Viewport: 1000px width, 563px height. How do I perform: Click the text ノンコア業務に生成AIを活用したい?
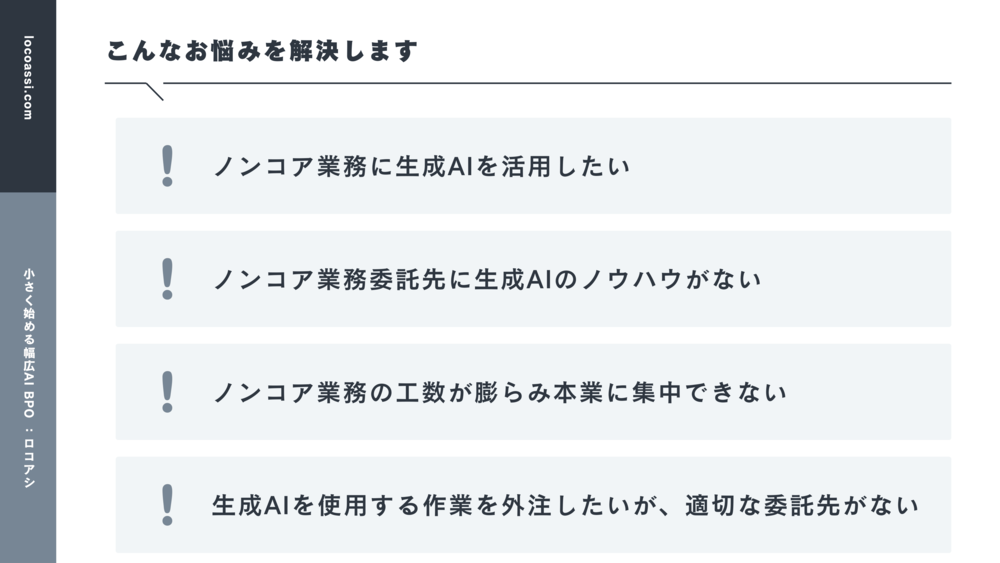[x=422, y=166]
